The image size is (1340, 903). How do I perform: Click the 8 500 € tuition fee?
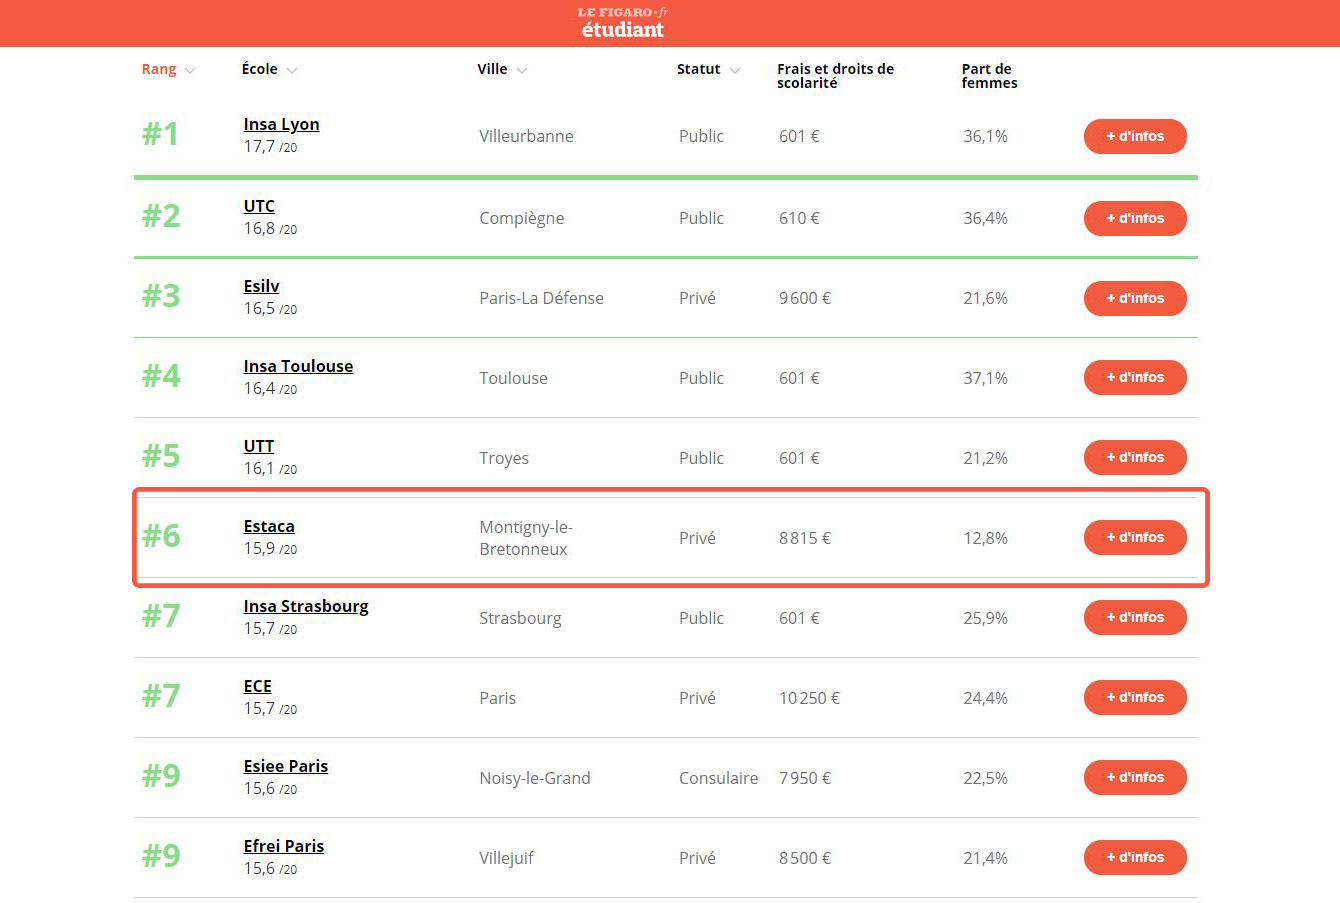pyautogui.click(x=805, y=858)
